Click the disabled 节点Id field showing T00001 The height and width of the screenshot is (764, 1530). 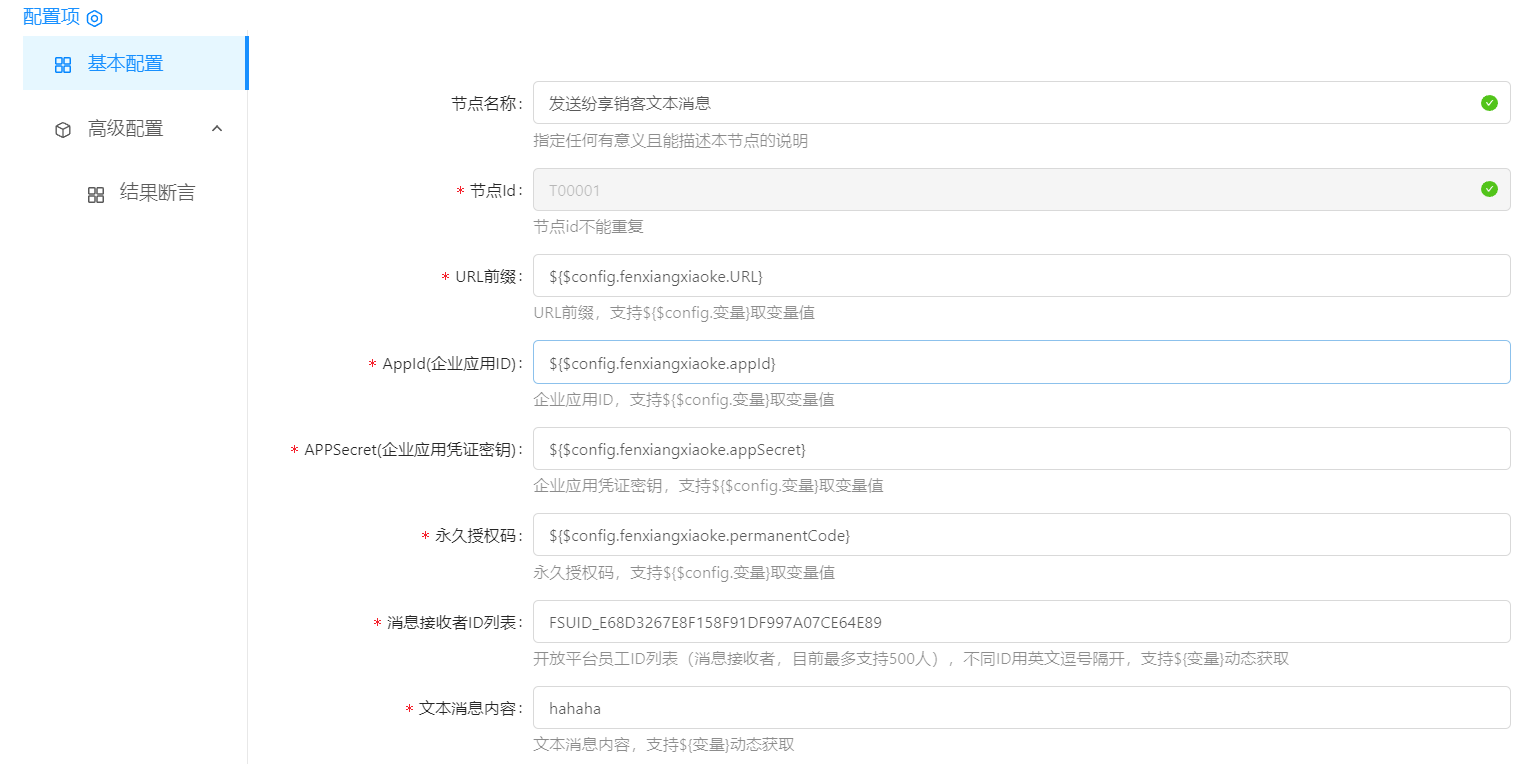pos(1000,189)
